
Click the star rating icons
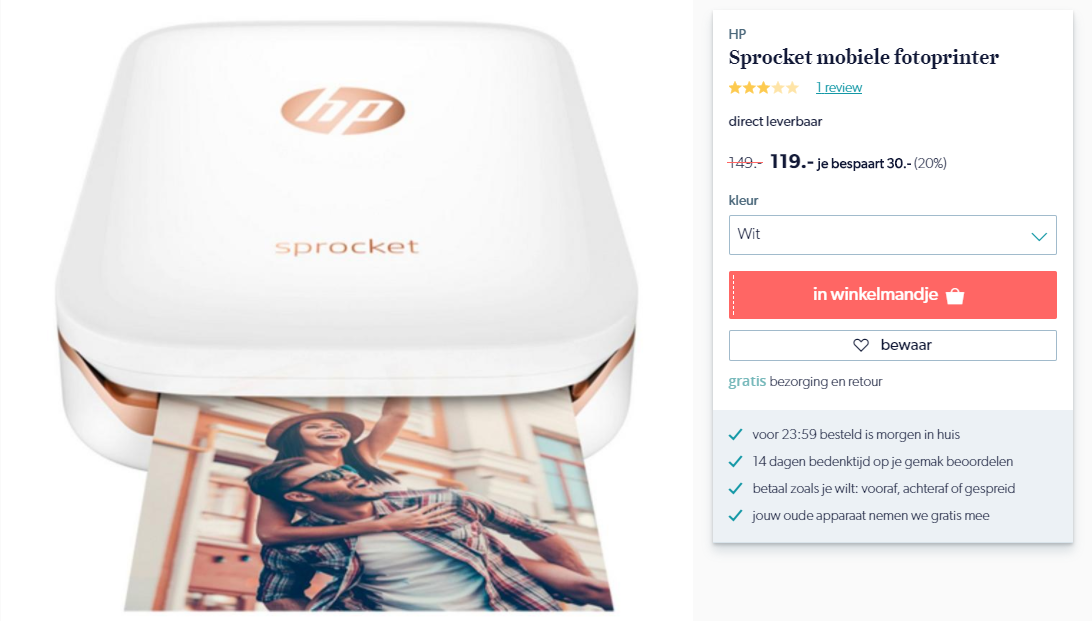point(764,88)
